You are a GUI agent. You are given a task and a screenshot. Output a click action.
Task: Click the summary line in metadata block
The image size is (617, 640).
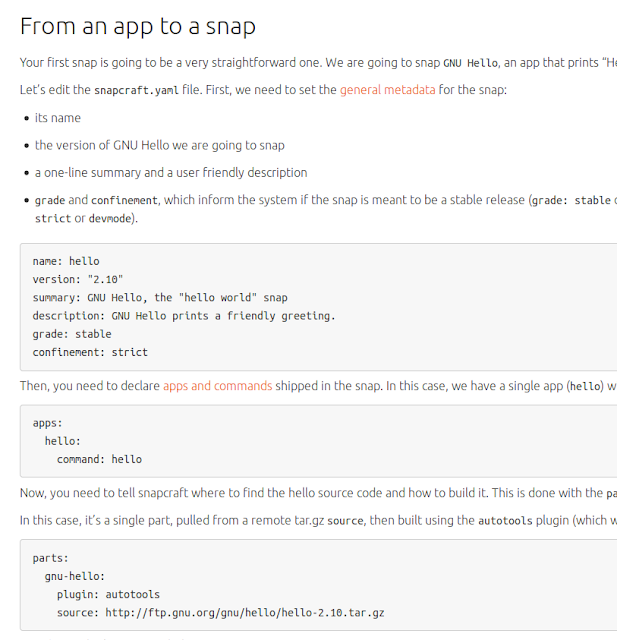(160, 298)
